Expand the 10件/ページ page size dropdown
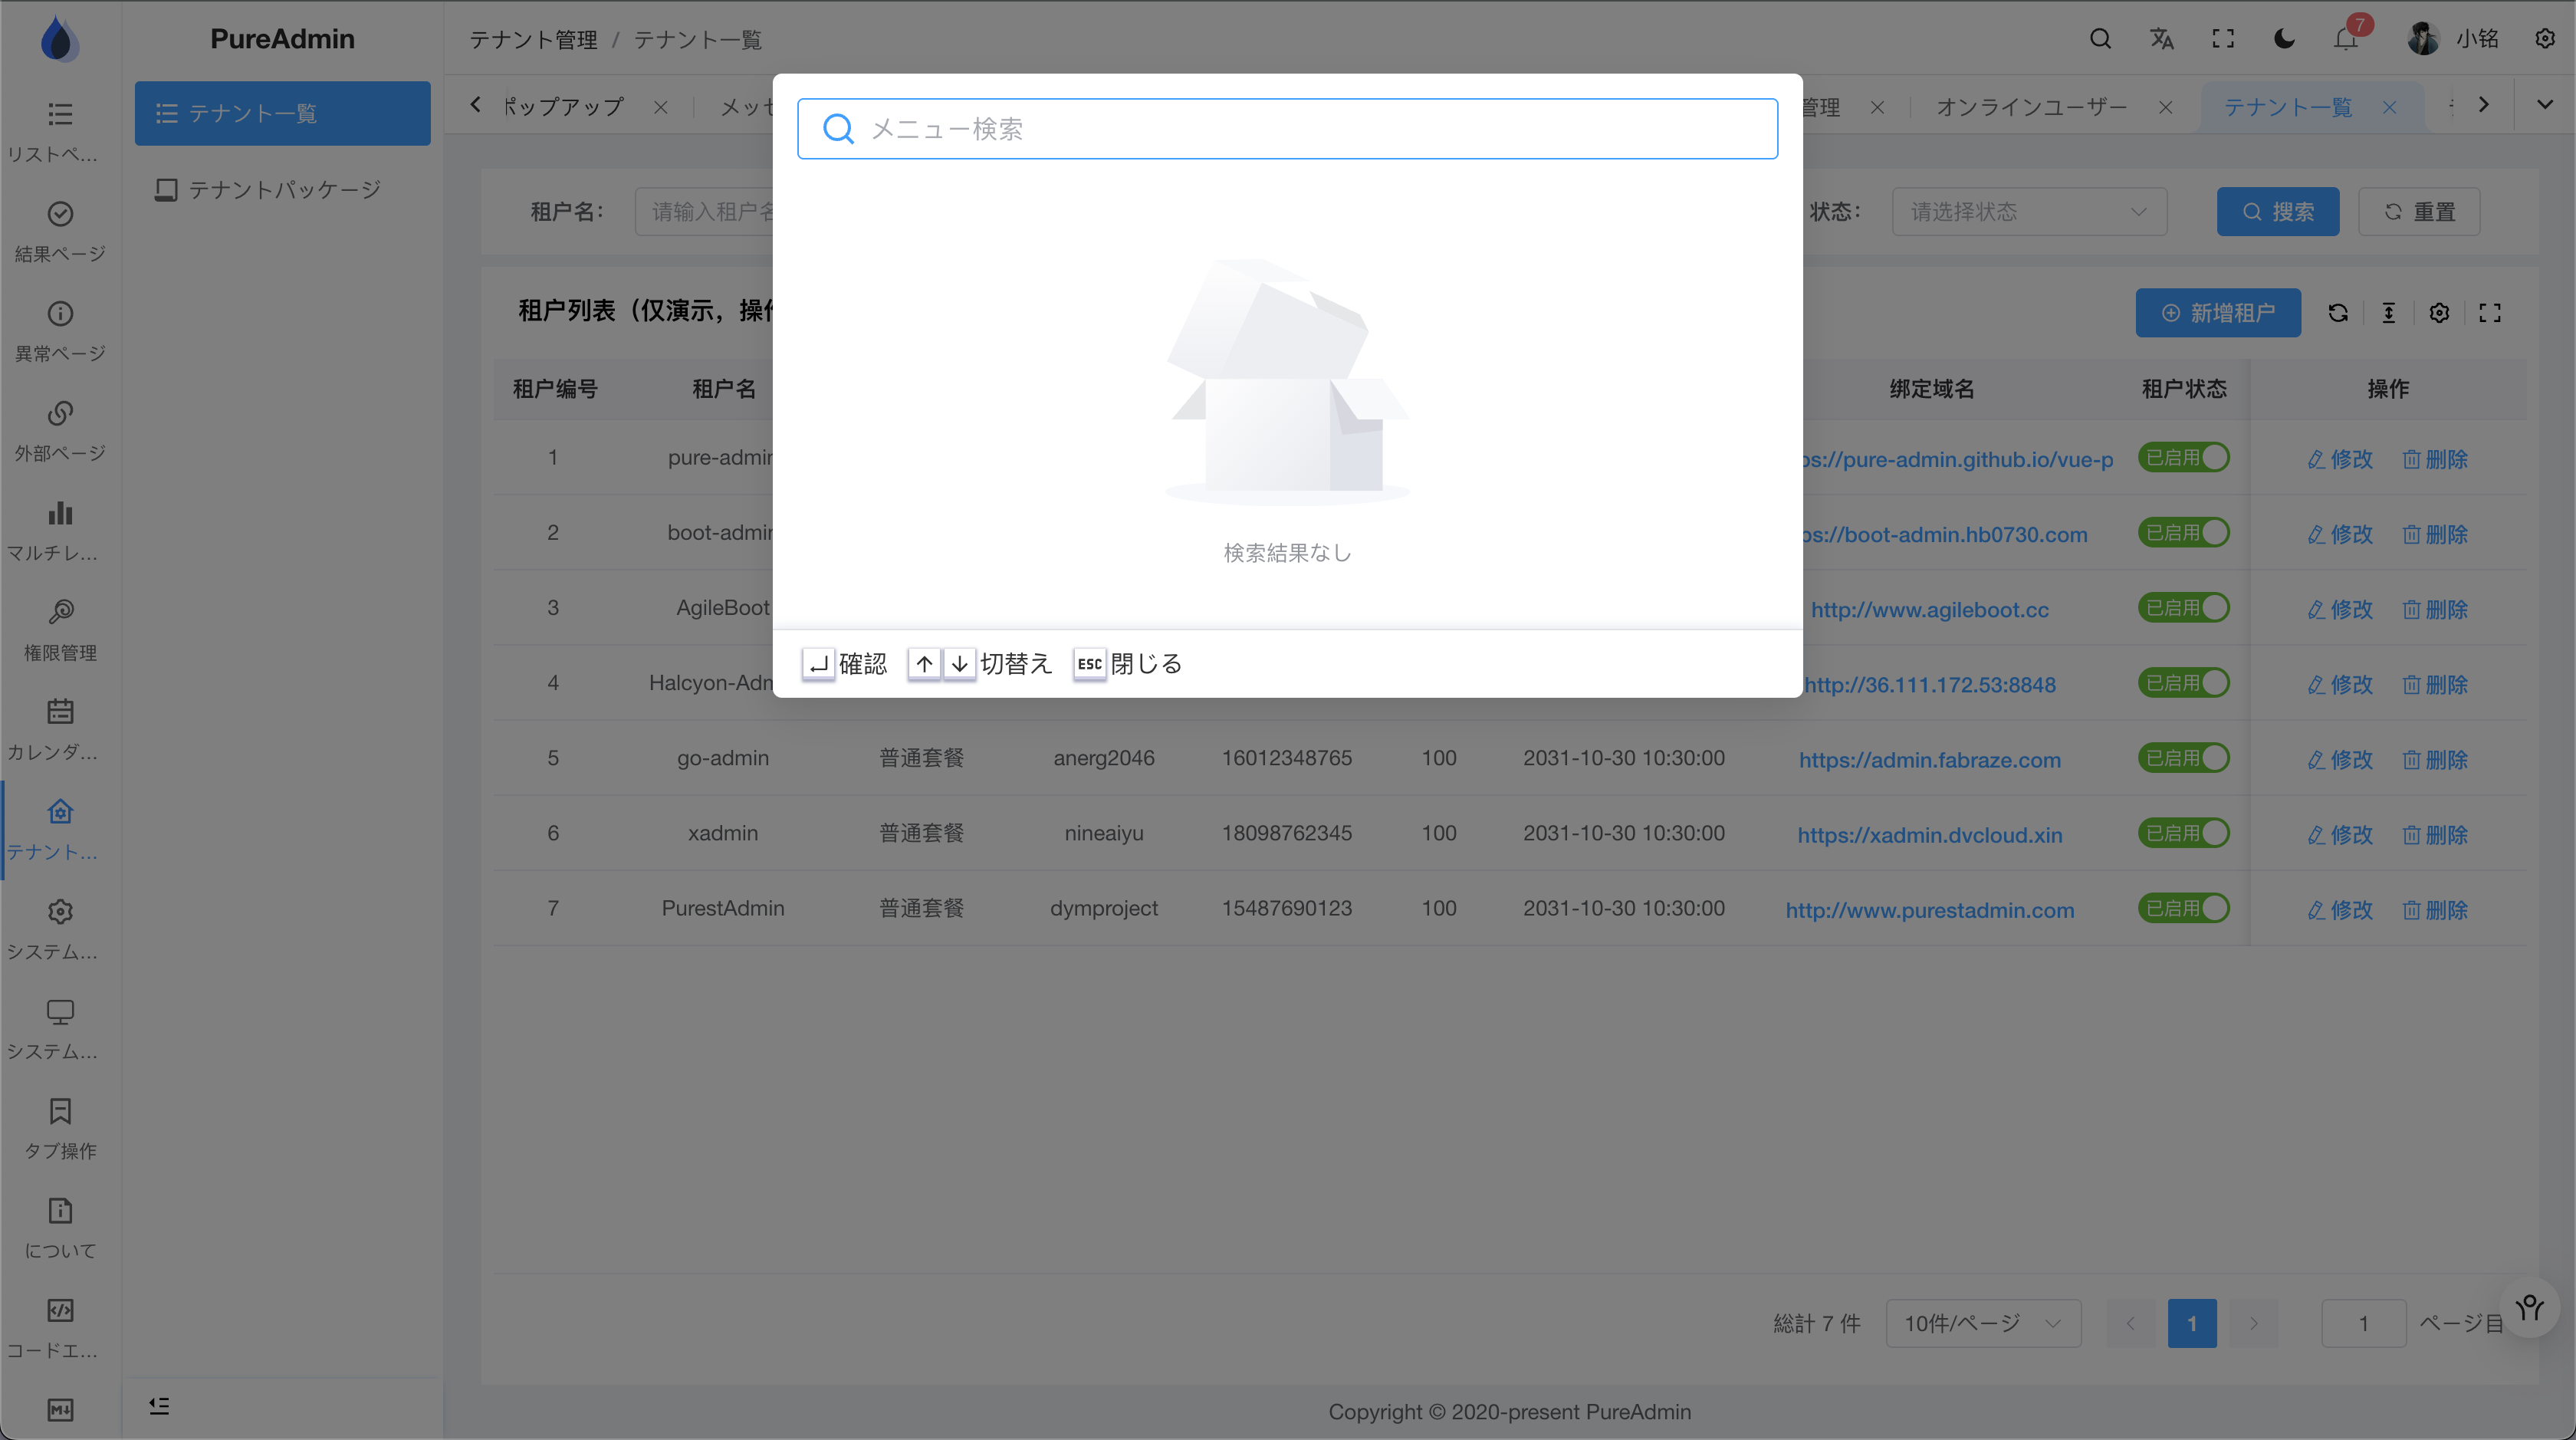This screenshot has height=1440, width=2576. (1982, 1323)
